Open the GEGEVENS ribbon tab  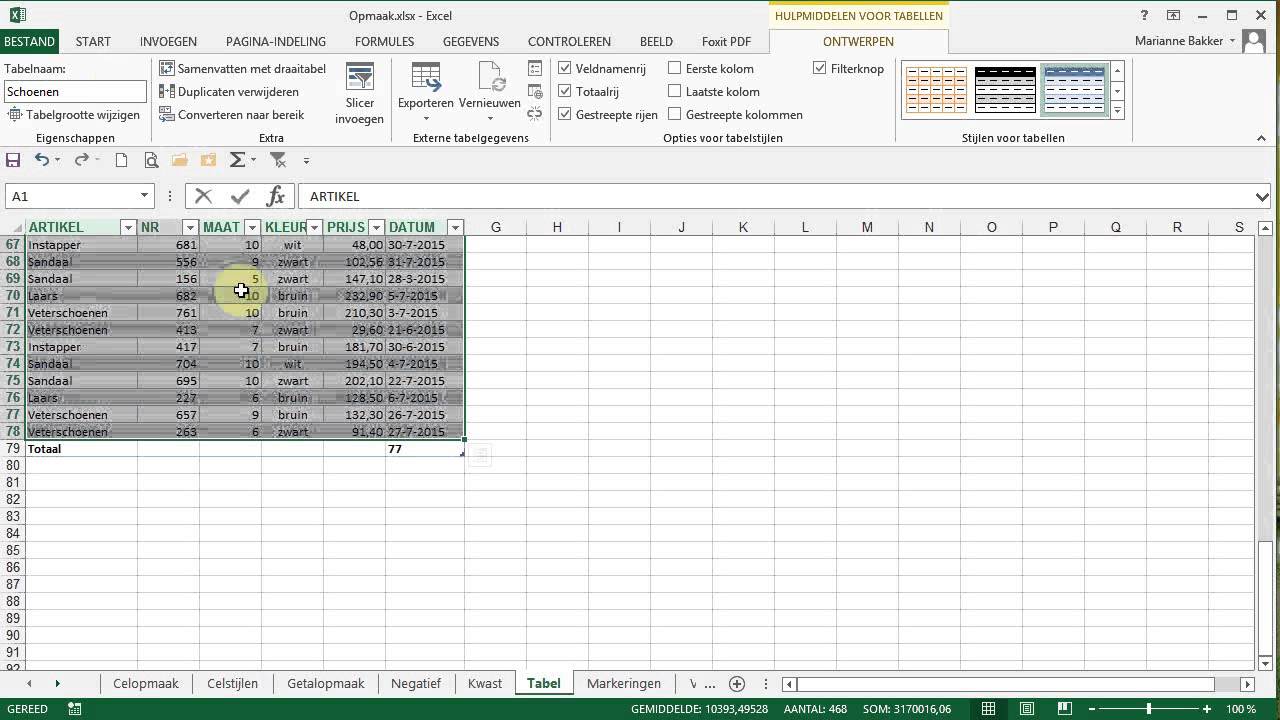471,41
